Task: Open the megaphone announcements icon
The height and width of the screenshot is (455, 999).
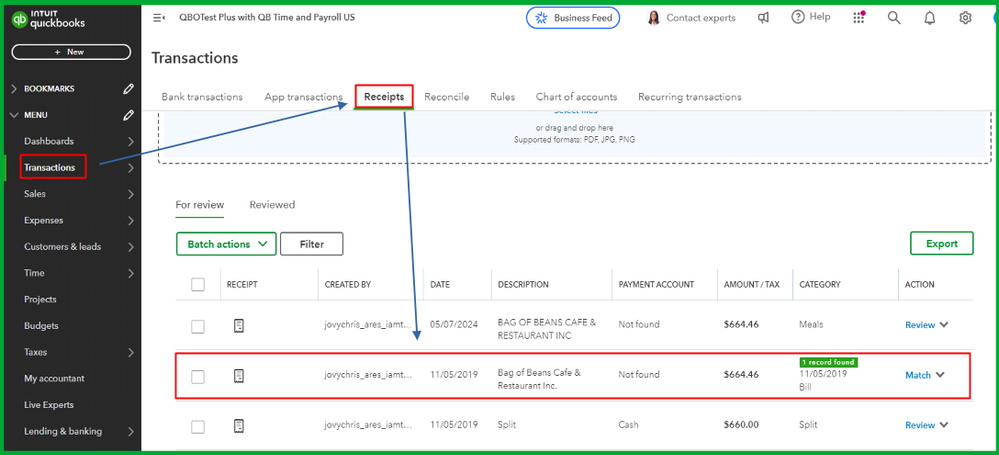Action: pyautogui.click(x=763, y=18)
